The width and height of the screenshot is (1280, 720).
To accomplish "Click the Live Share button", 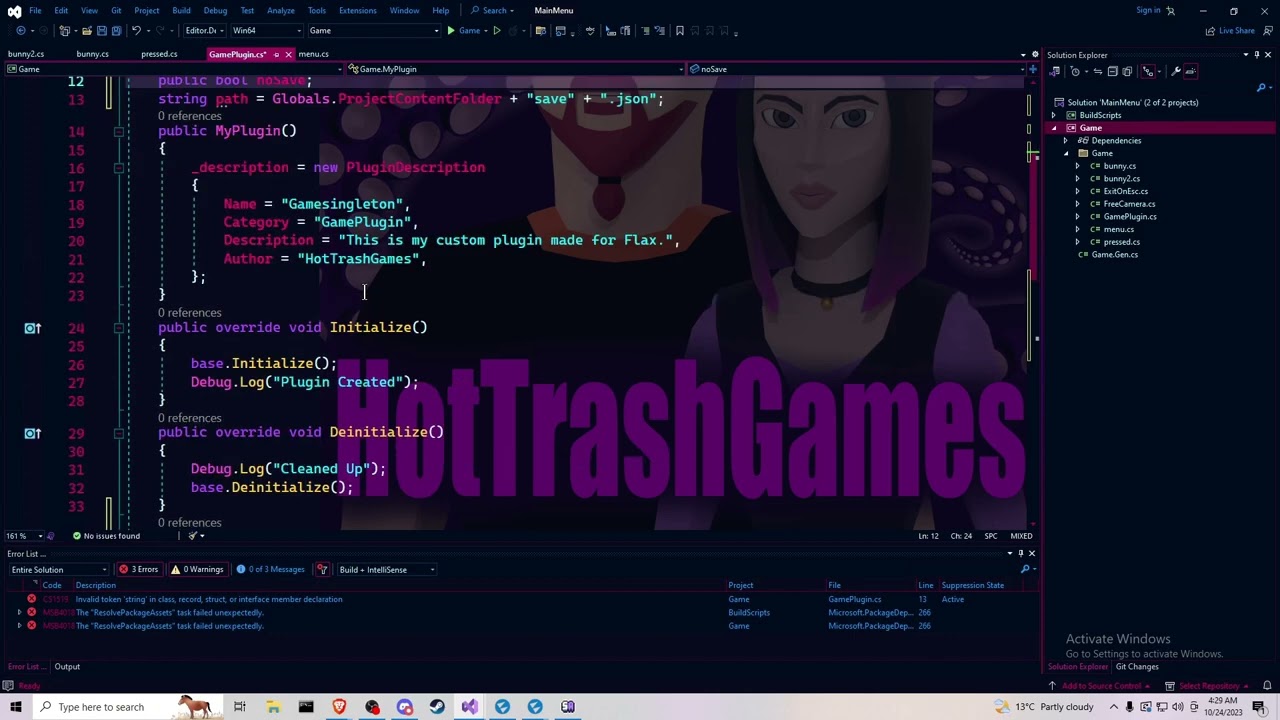I will 1231,31.
